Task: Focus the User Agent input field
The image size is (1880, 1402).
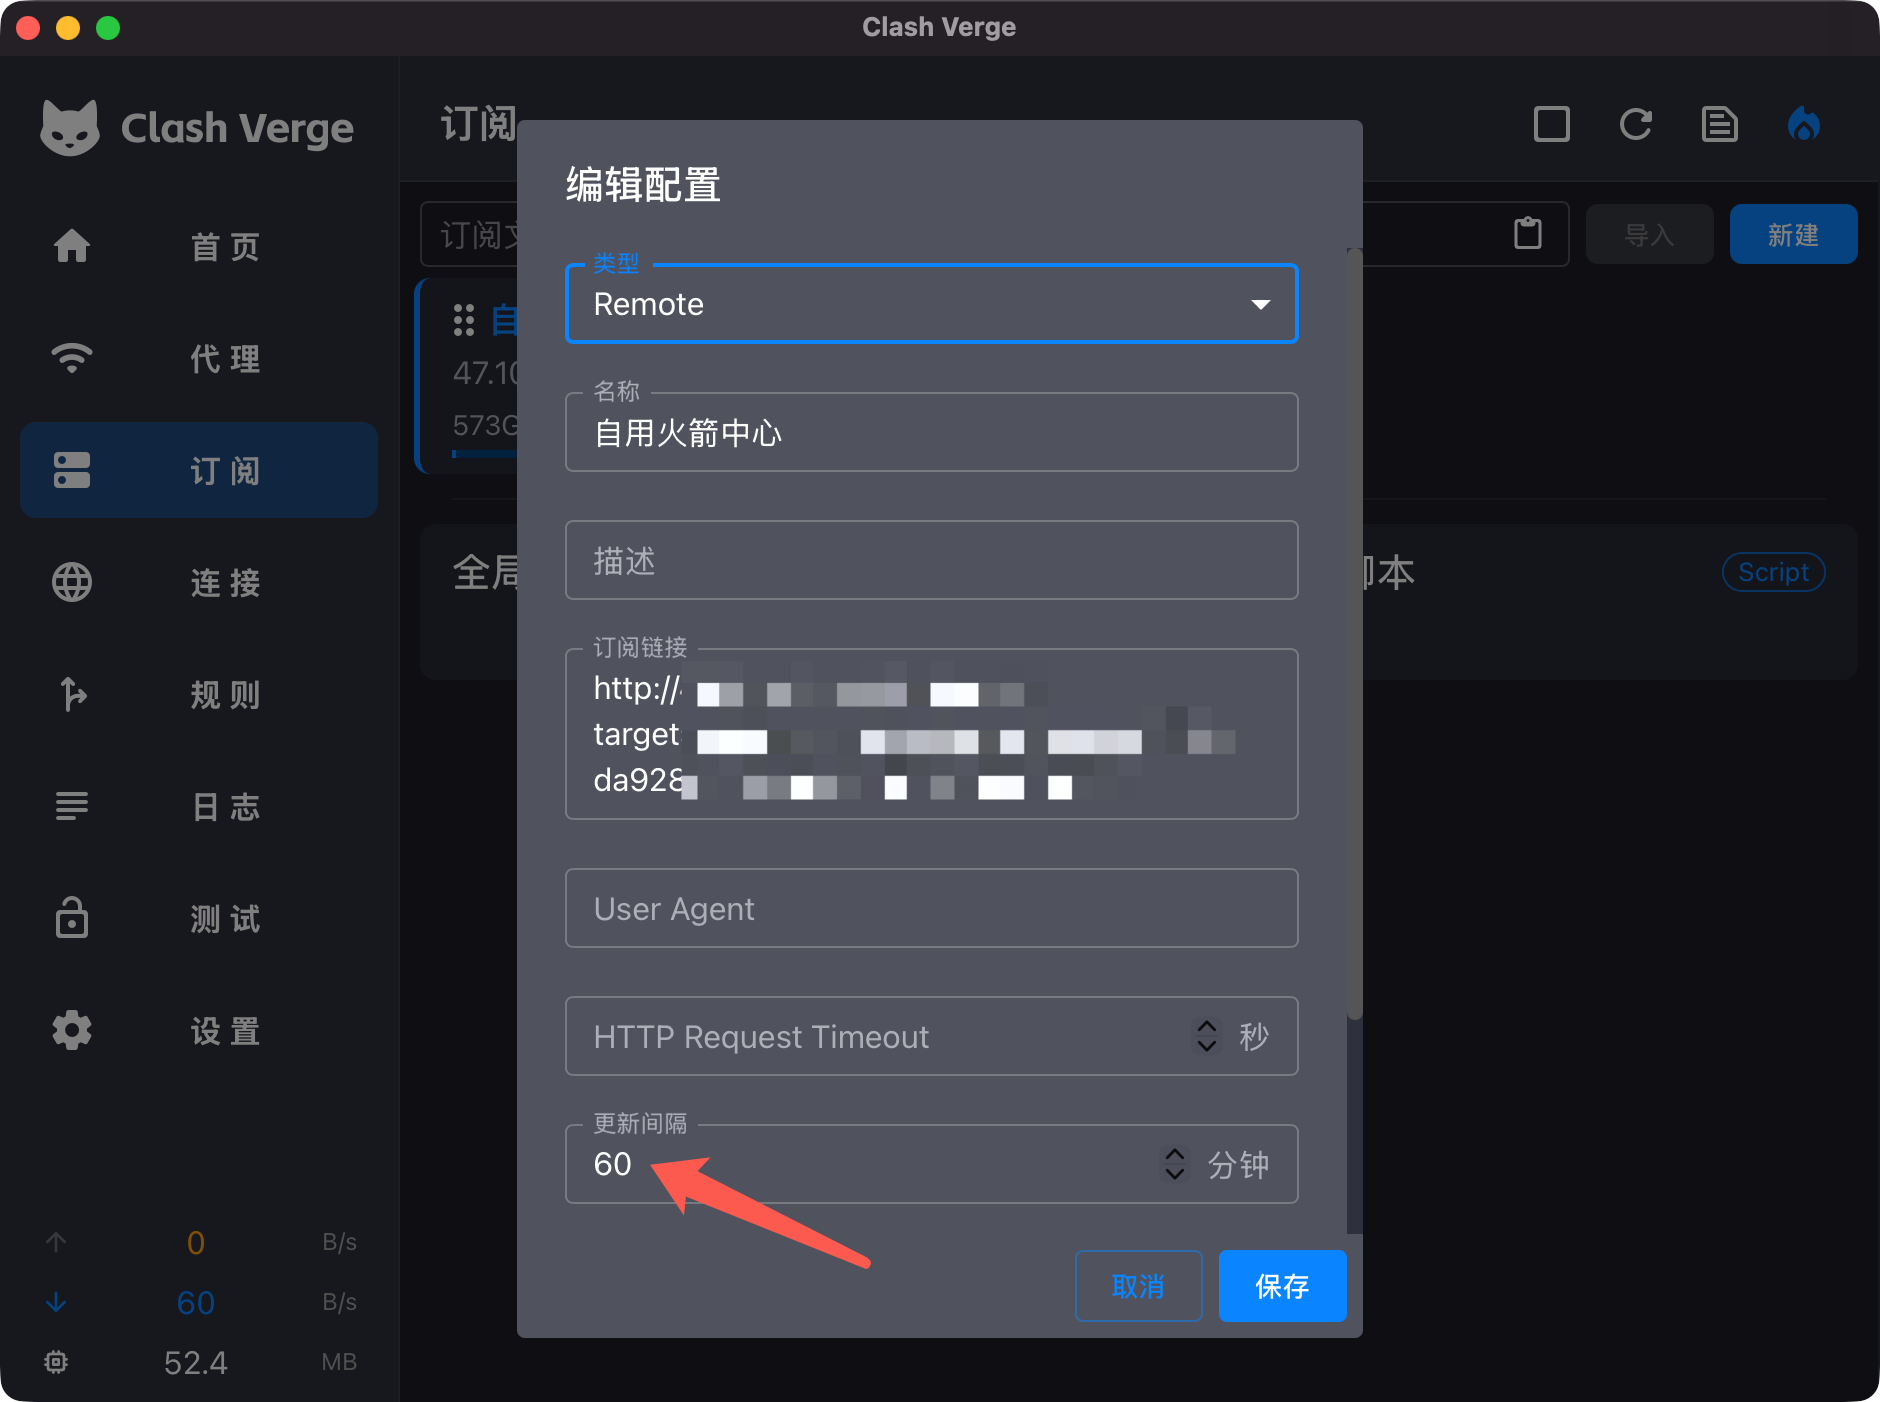Action: [x=930, y=909]
